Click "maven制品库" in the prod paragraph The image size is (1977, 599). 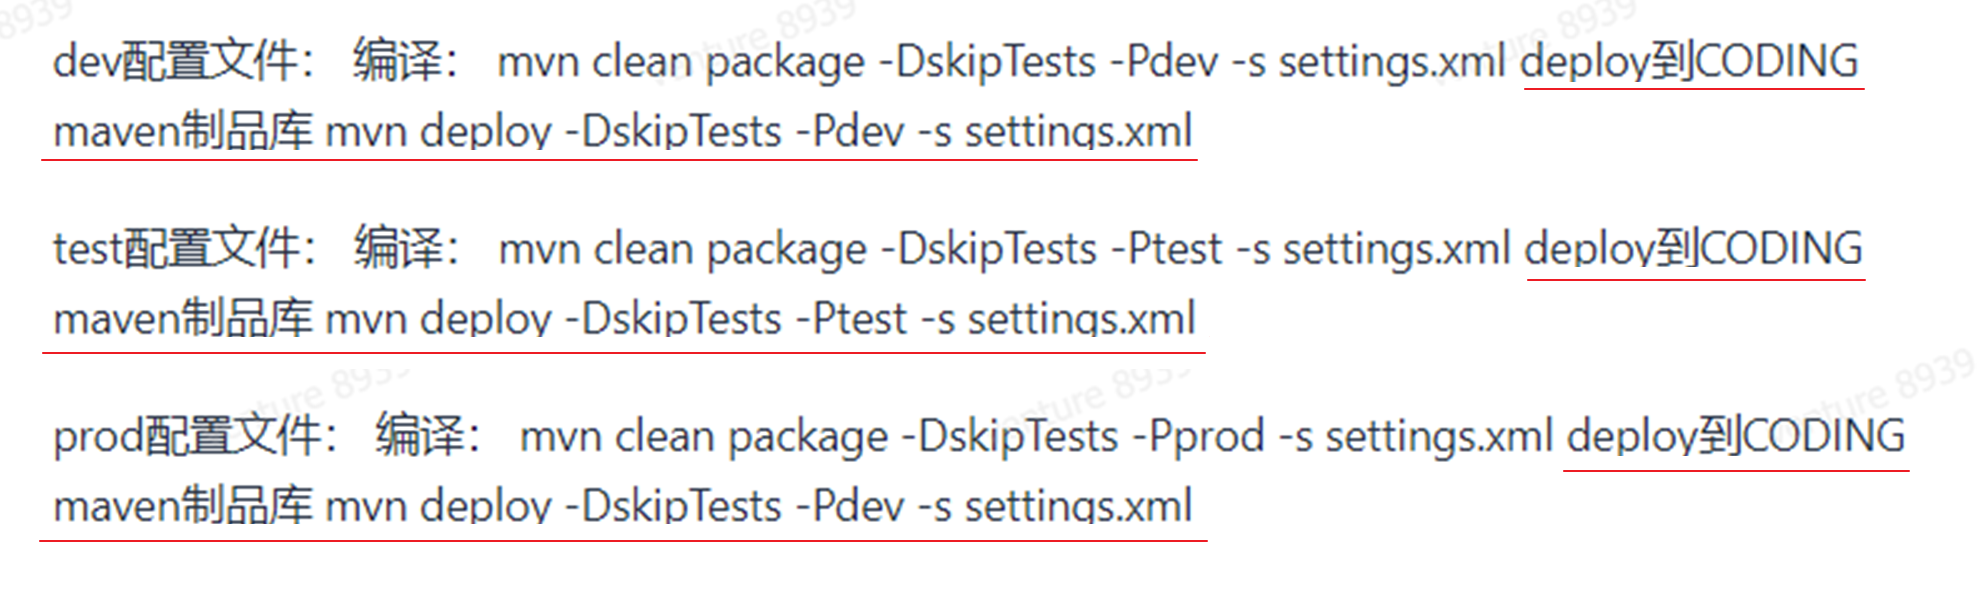[183, 506]
